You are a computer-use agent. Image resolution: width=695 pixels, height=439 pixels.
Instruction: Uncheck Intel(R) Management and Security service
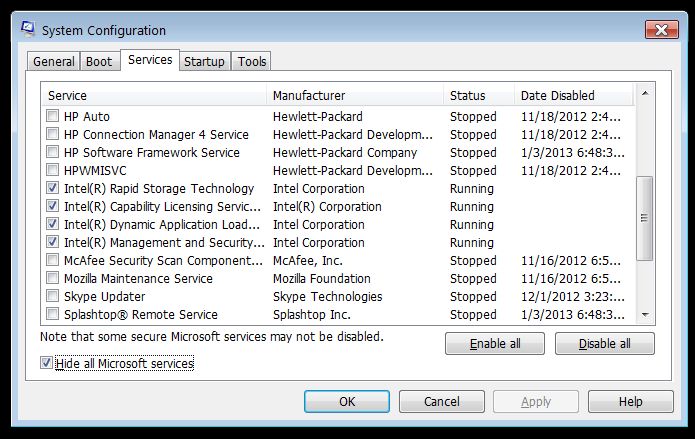pyautogui.click(x=52, y=242)
